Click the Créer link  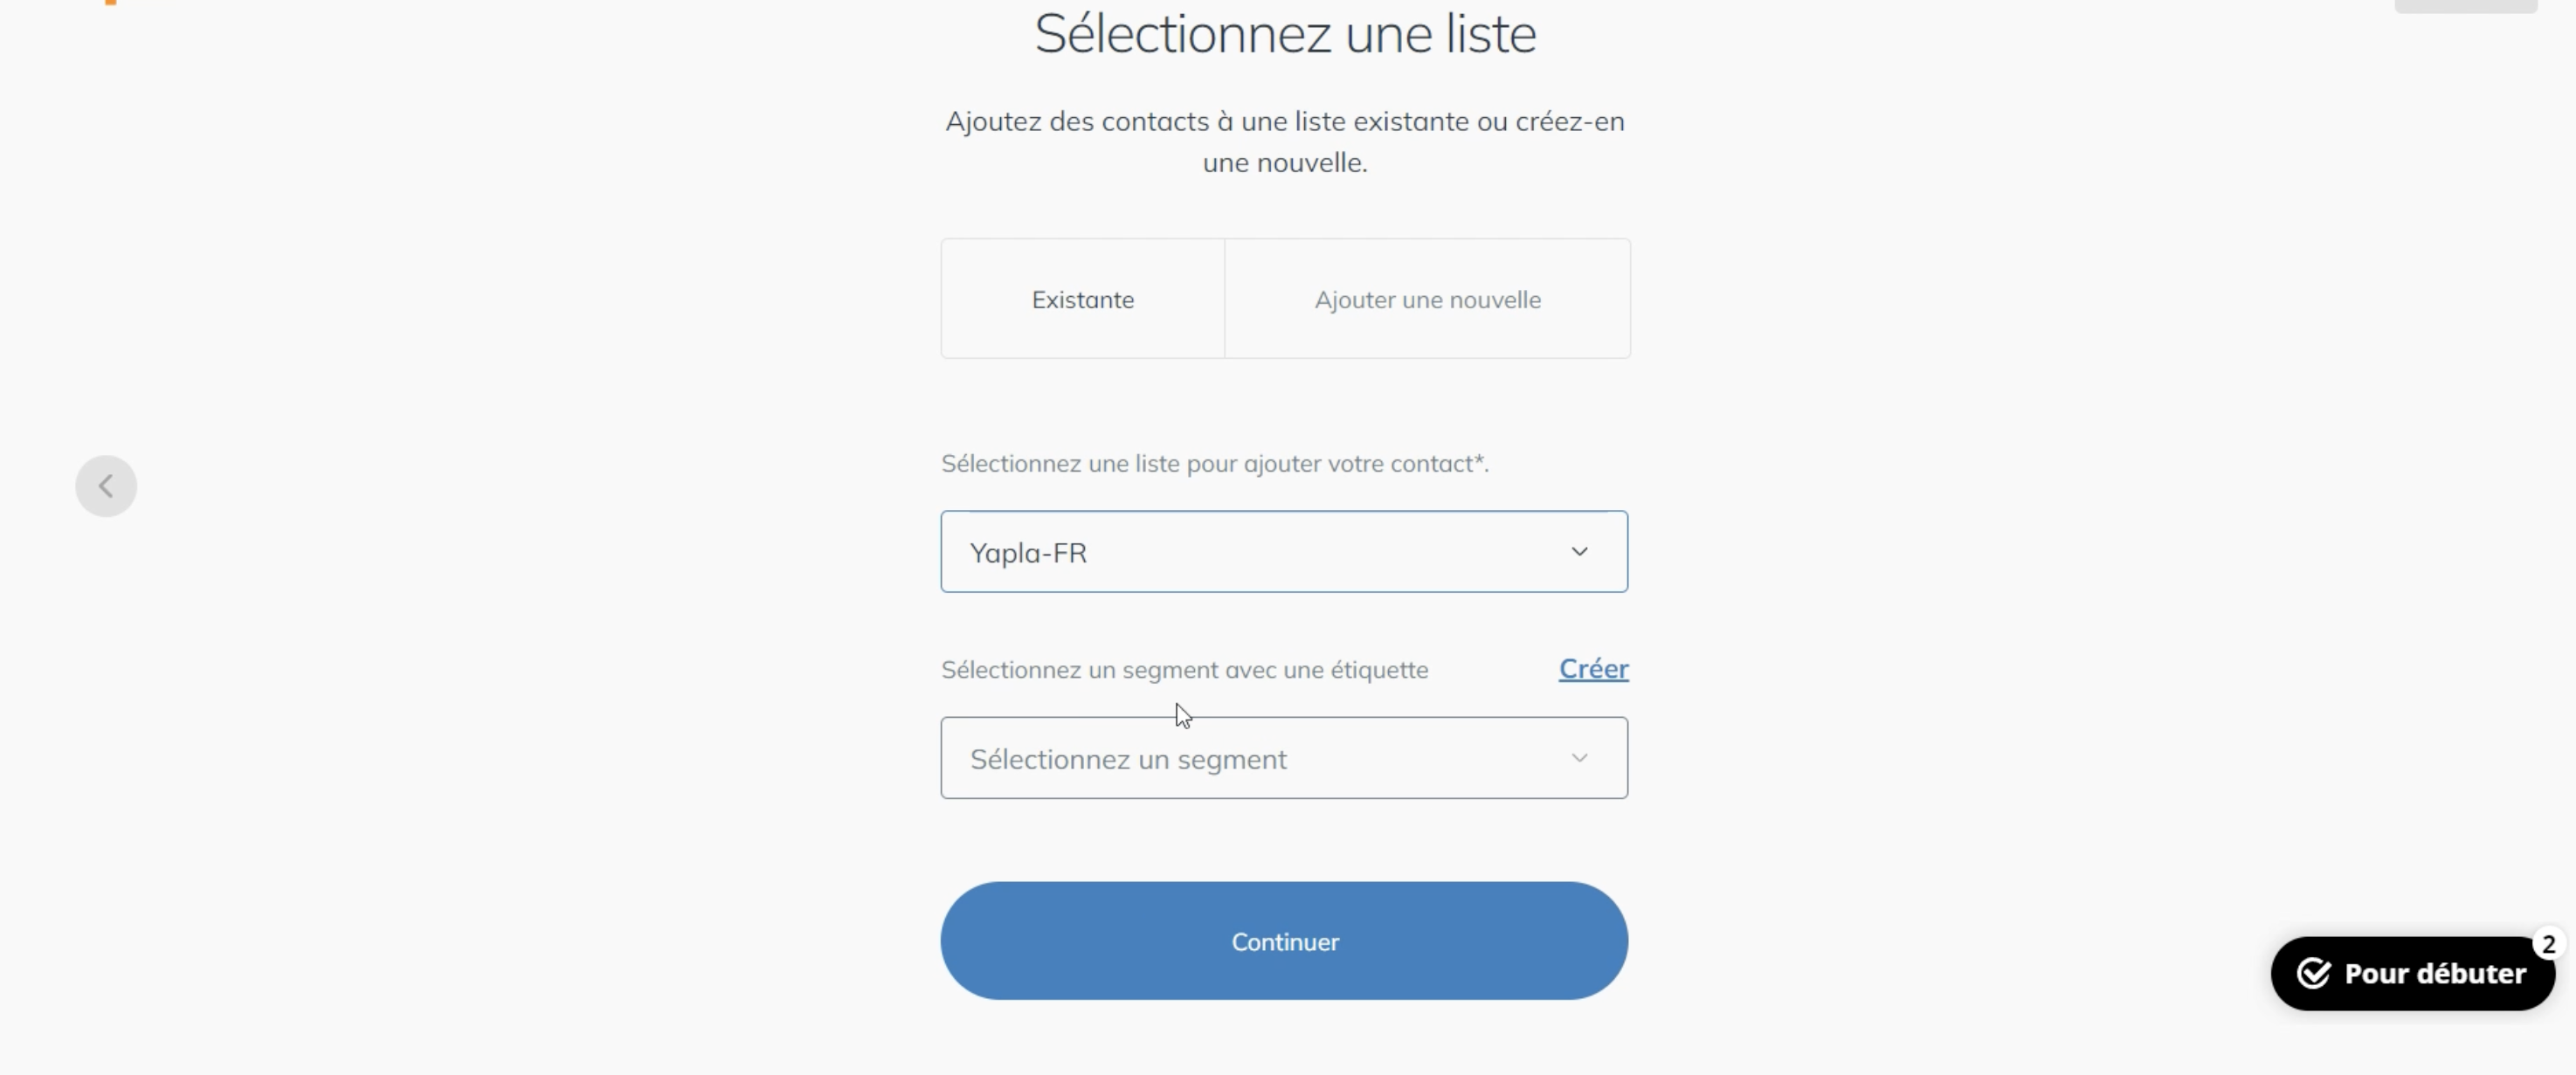pyautogui.click(x=1593, y=669)
